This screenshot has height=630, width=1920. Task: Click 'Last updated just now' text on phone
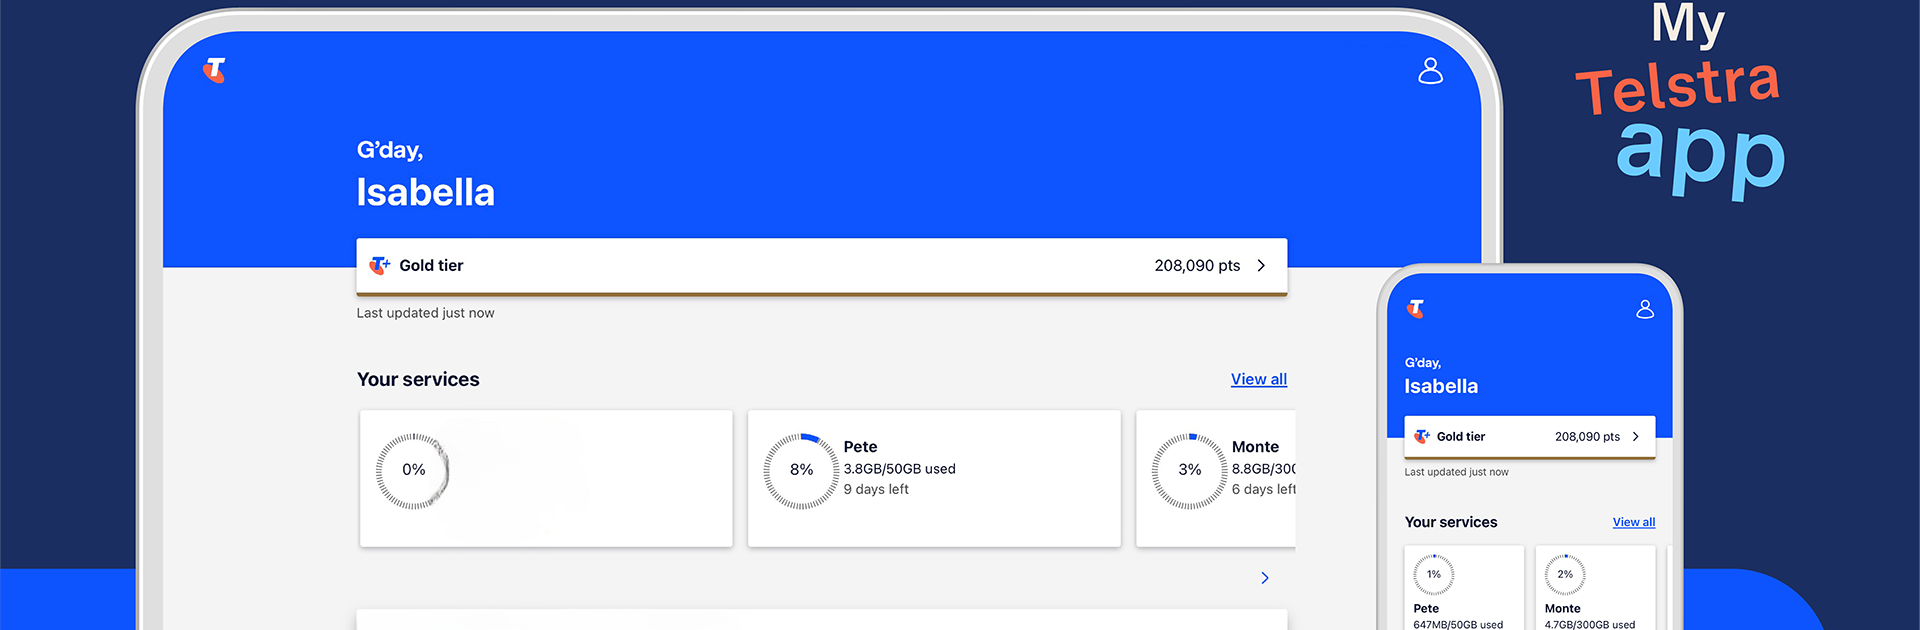1456,472
